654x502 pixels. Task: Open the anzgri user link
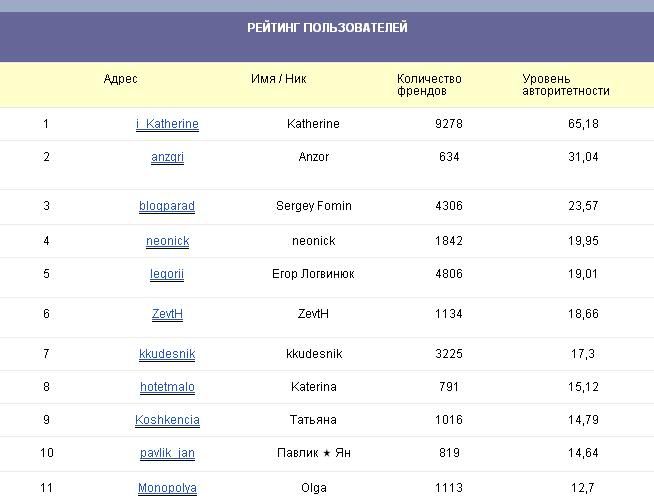click(167, 157)
